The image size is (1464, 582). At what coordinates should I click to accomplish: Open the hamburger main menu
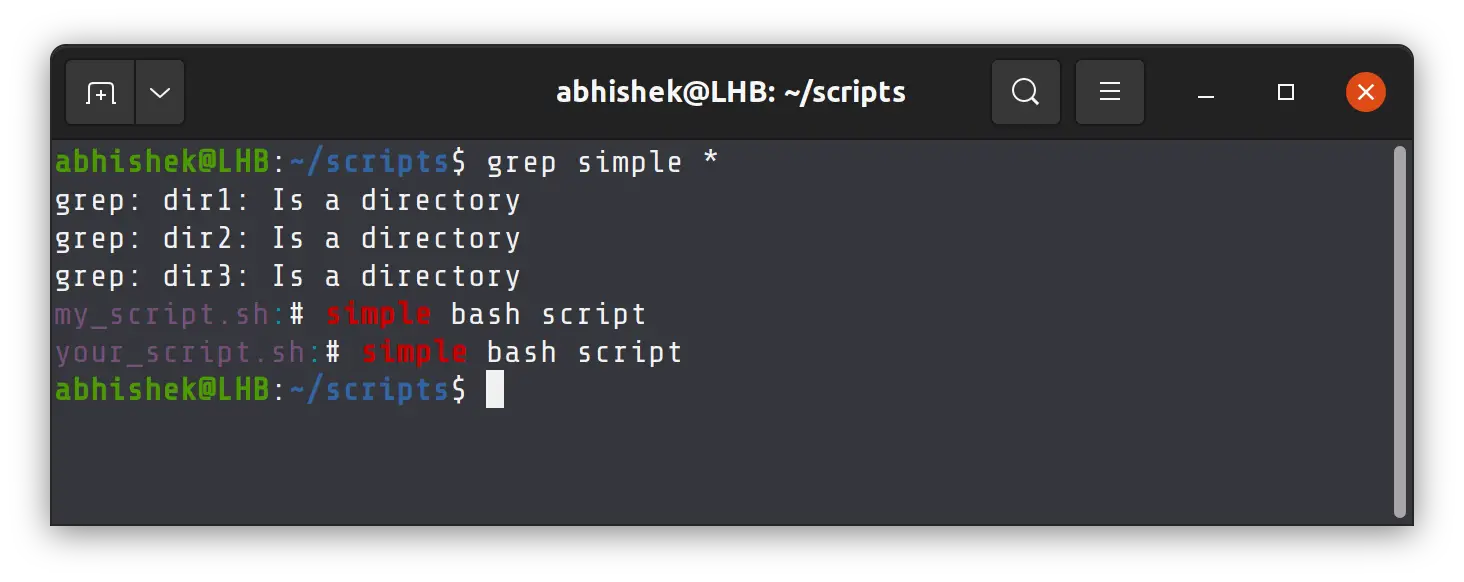click(x=1109, y=93)
